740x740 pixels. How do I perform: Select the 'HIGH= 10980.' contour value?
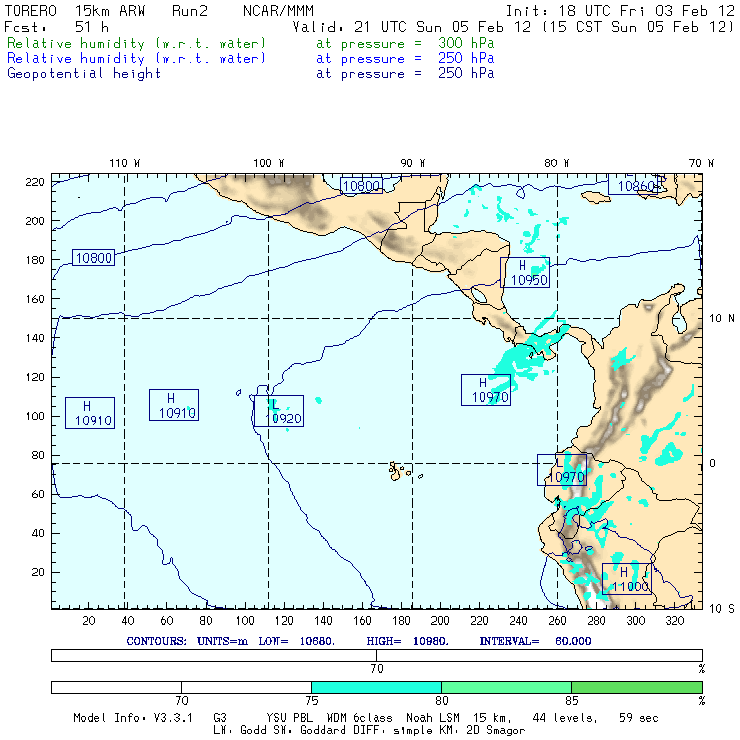pyautogui.click(x=407, y=641)
